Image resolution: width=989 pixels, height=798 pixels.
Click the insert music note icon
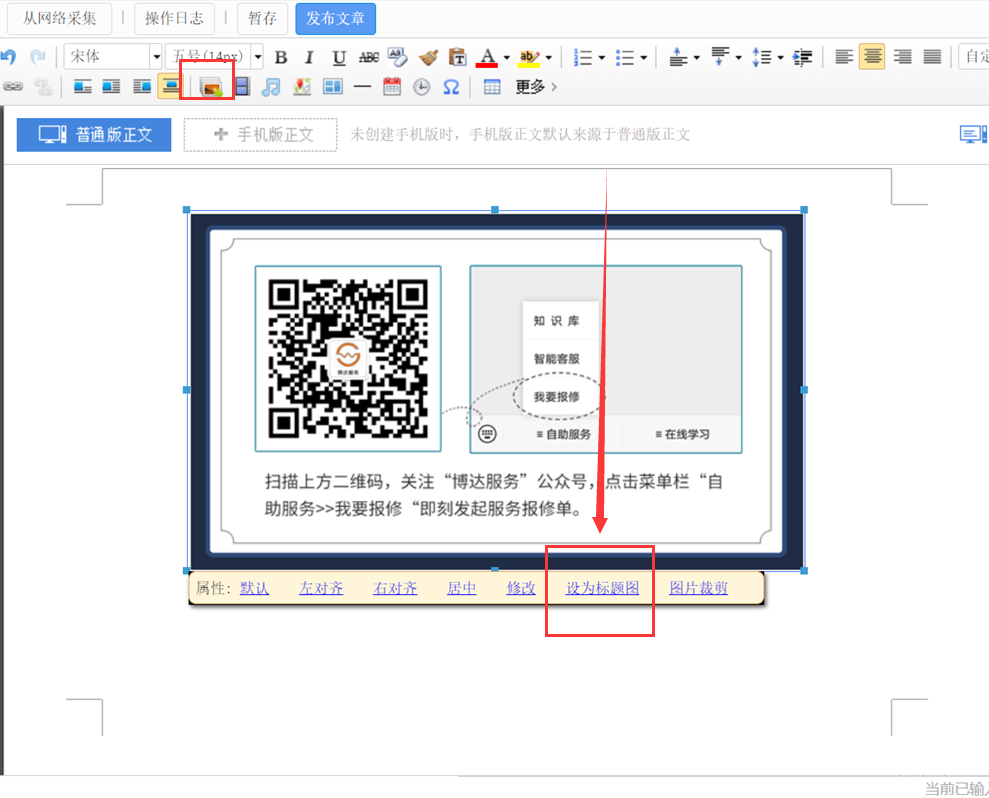pos(271,87)
